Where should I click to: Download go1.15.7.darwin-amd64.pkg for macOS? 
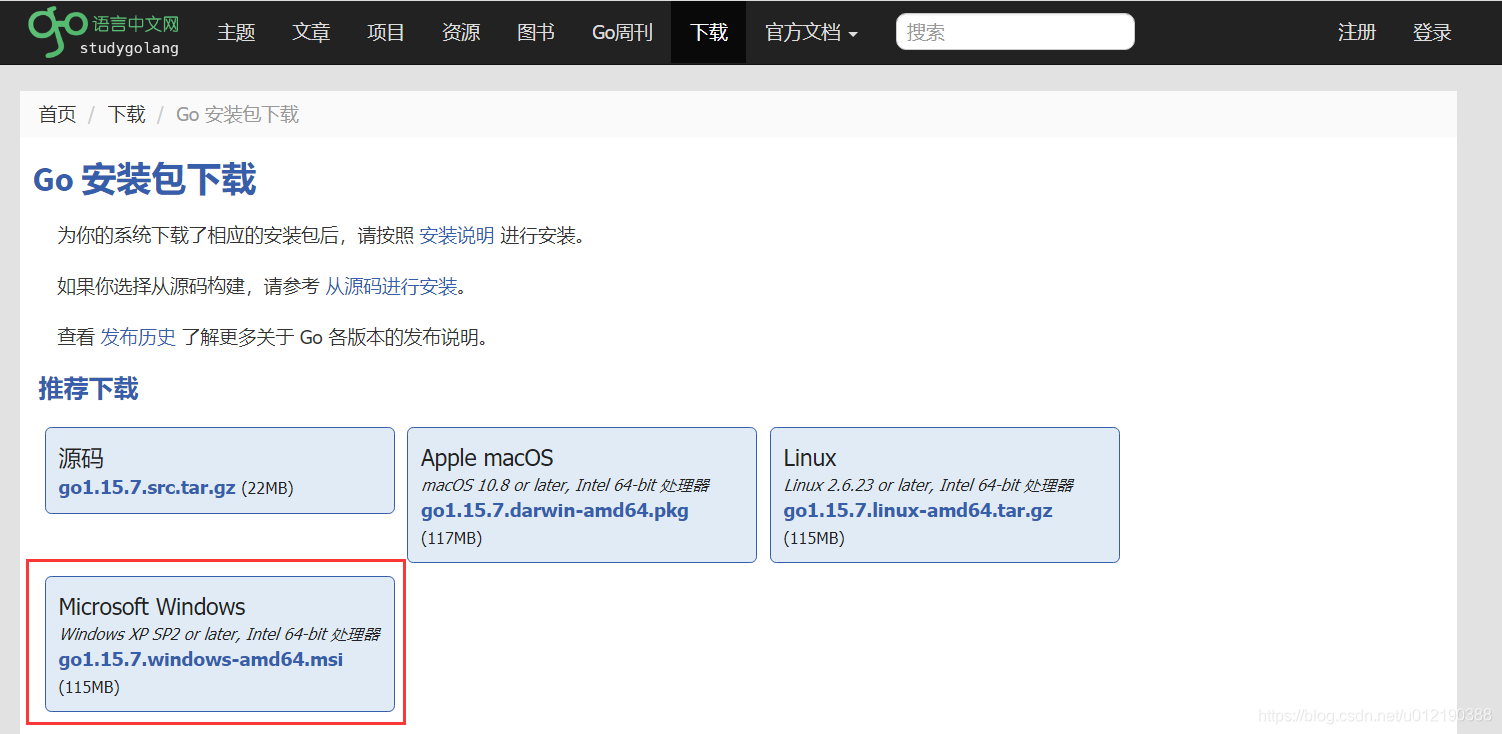click(x=555, y=510)
